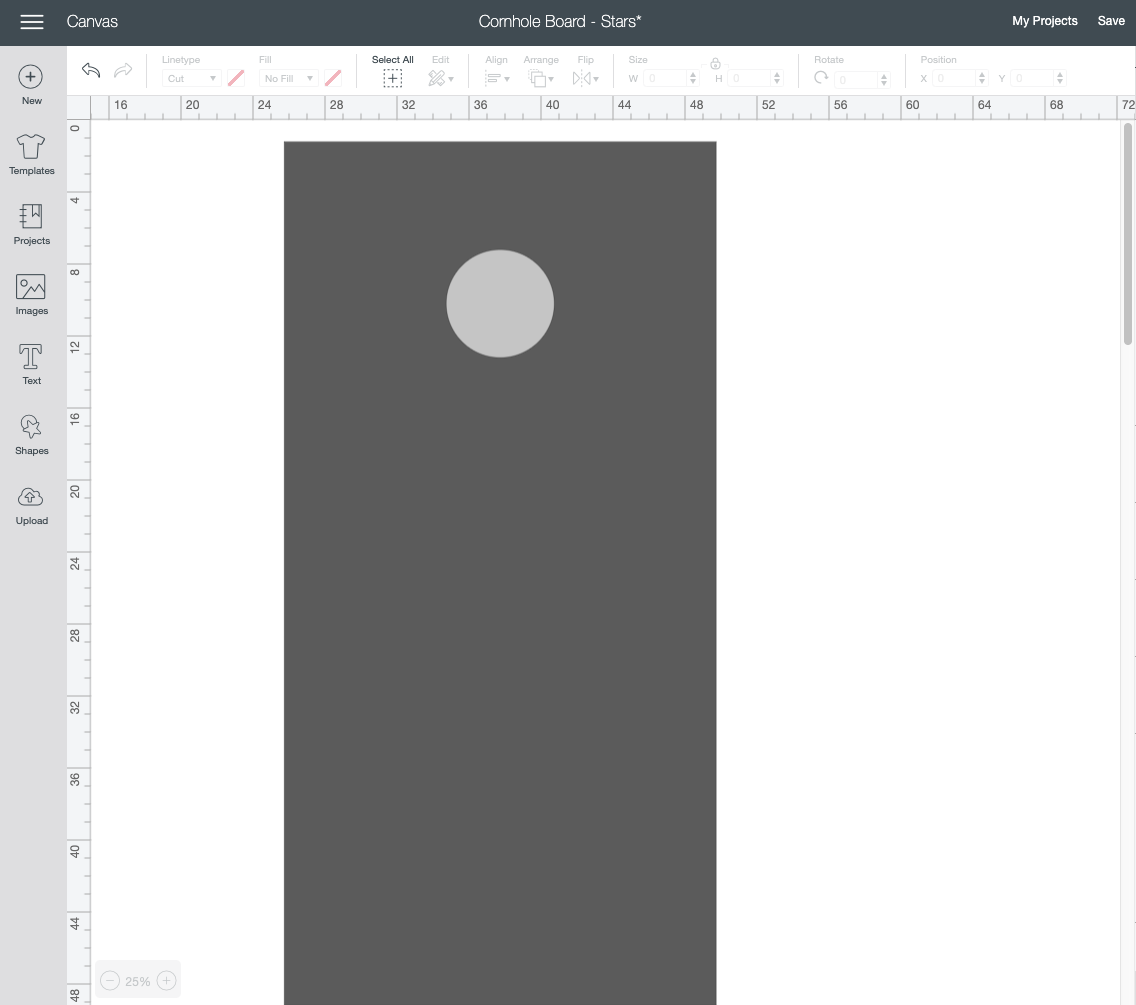The height and width of the screenshot is (1005, 1136).
Task: Adjust the Rotate stepper arrows
Action: click(x=884, y=80)
